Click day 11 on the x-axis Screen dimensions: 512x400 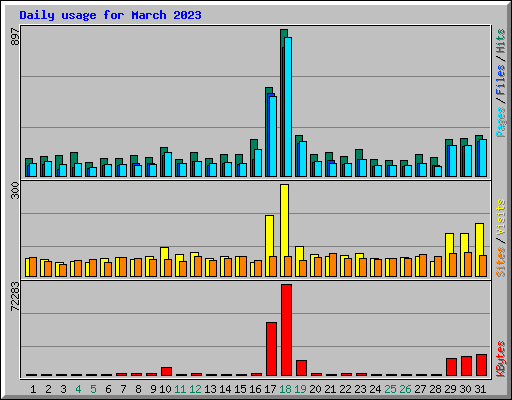click(180, 389)
